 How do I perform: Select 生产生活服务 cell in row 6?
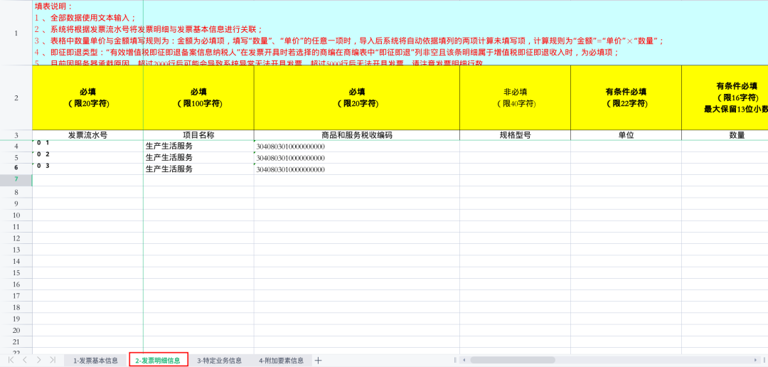[x=198, y=169]
